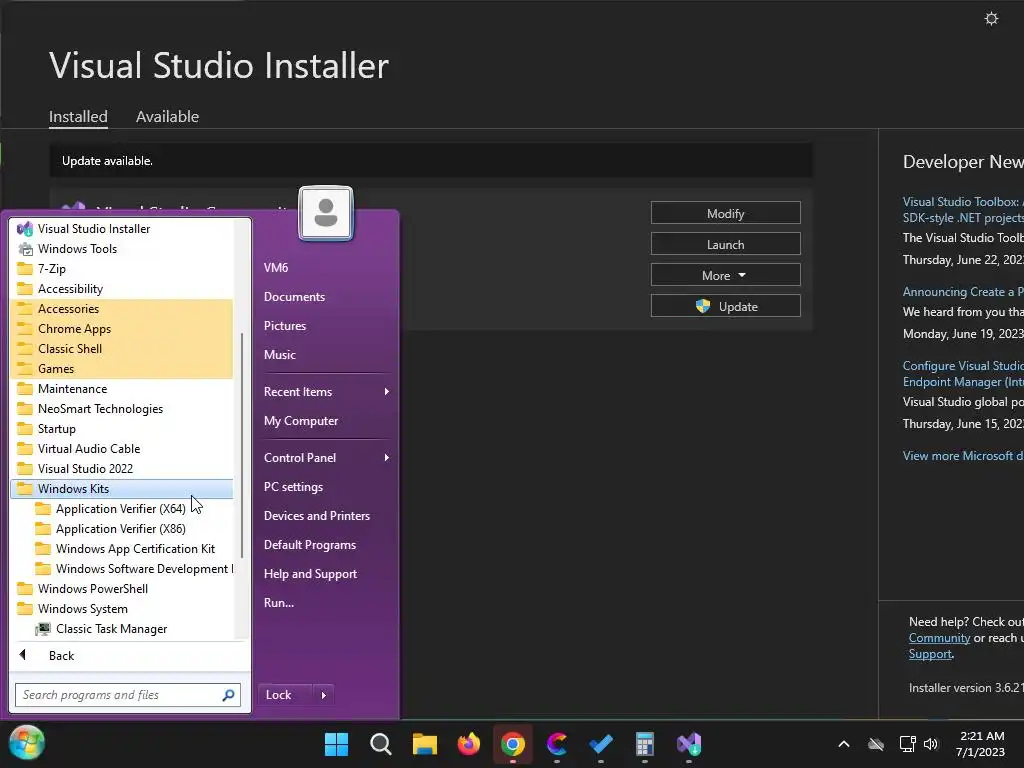Expand the Games folder

[121, 368]
